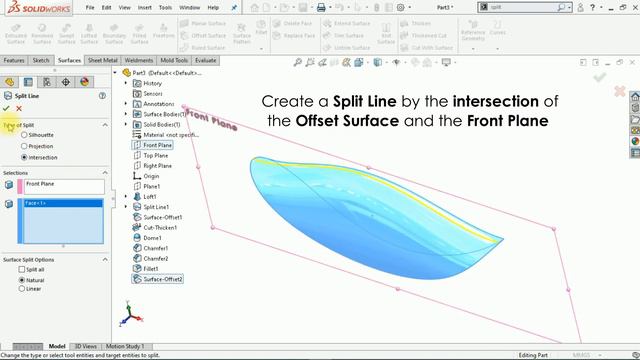The width and height of the screenshot is (640, 360).
Task: Click the green OK checkmark in Split Line
Action: click(6, 109)
